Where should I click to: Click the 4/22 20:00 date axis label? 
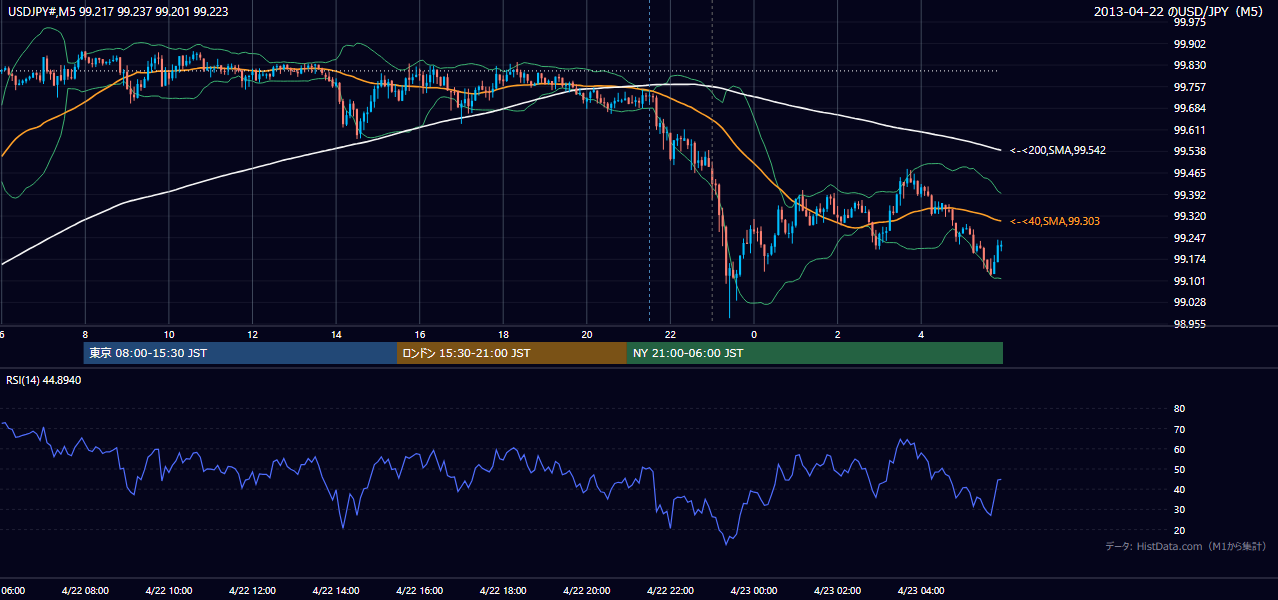tap(586, 590)
